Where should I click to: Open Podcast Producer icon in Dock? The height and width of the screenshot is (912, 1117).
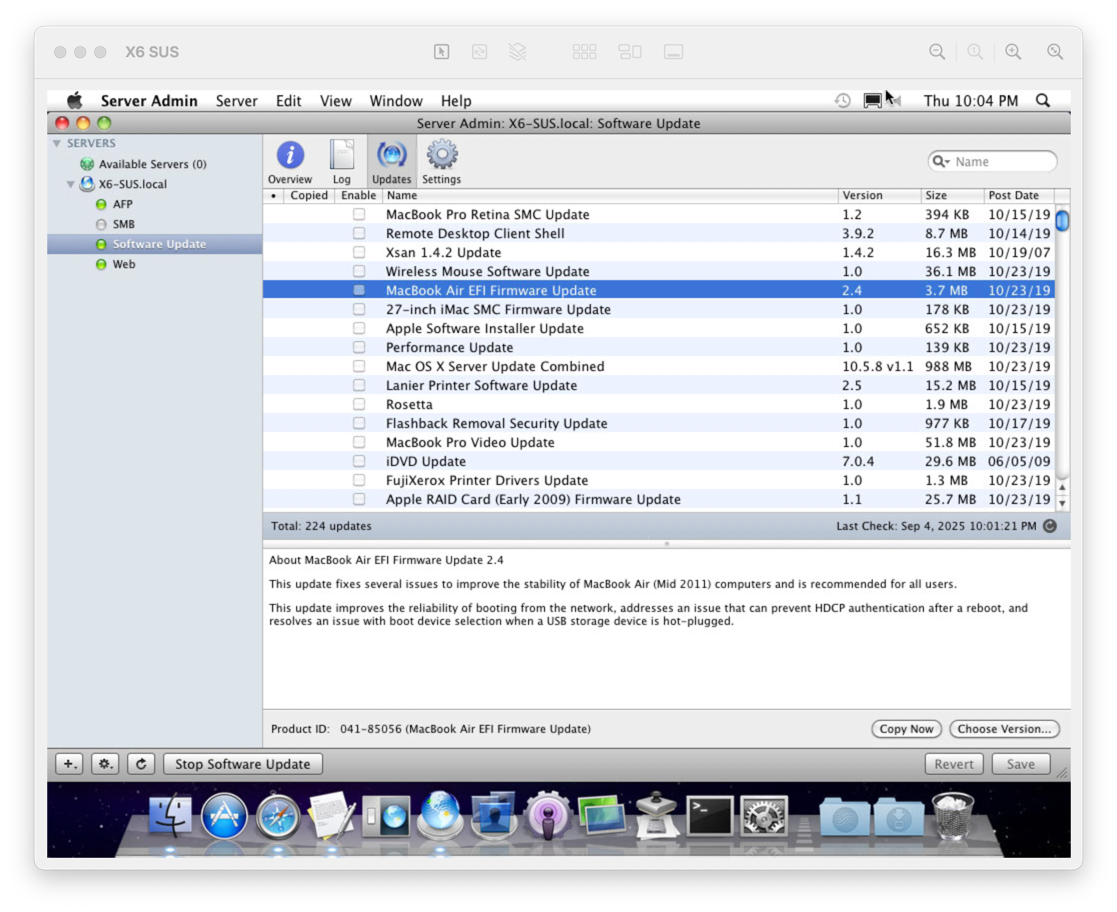(547, 816)
